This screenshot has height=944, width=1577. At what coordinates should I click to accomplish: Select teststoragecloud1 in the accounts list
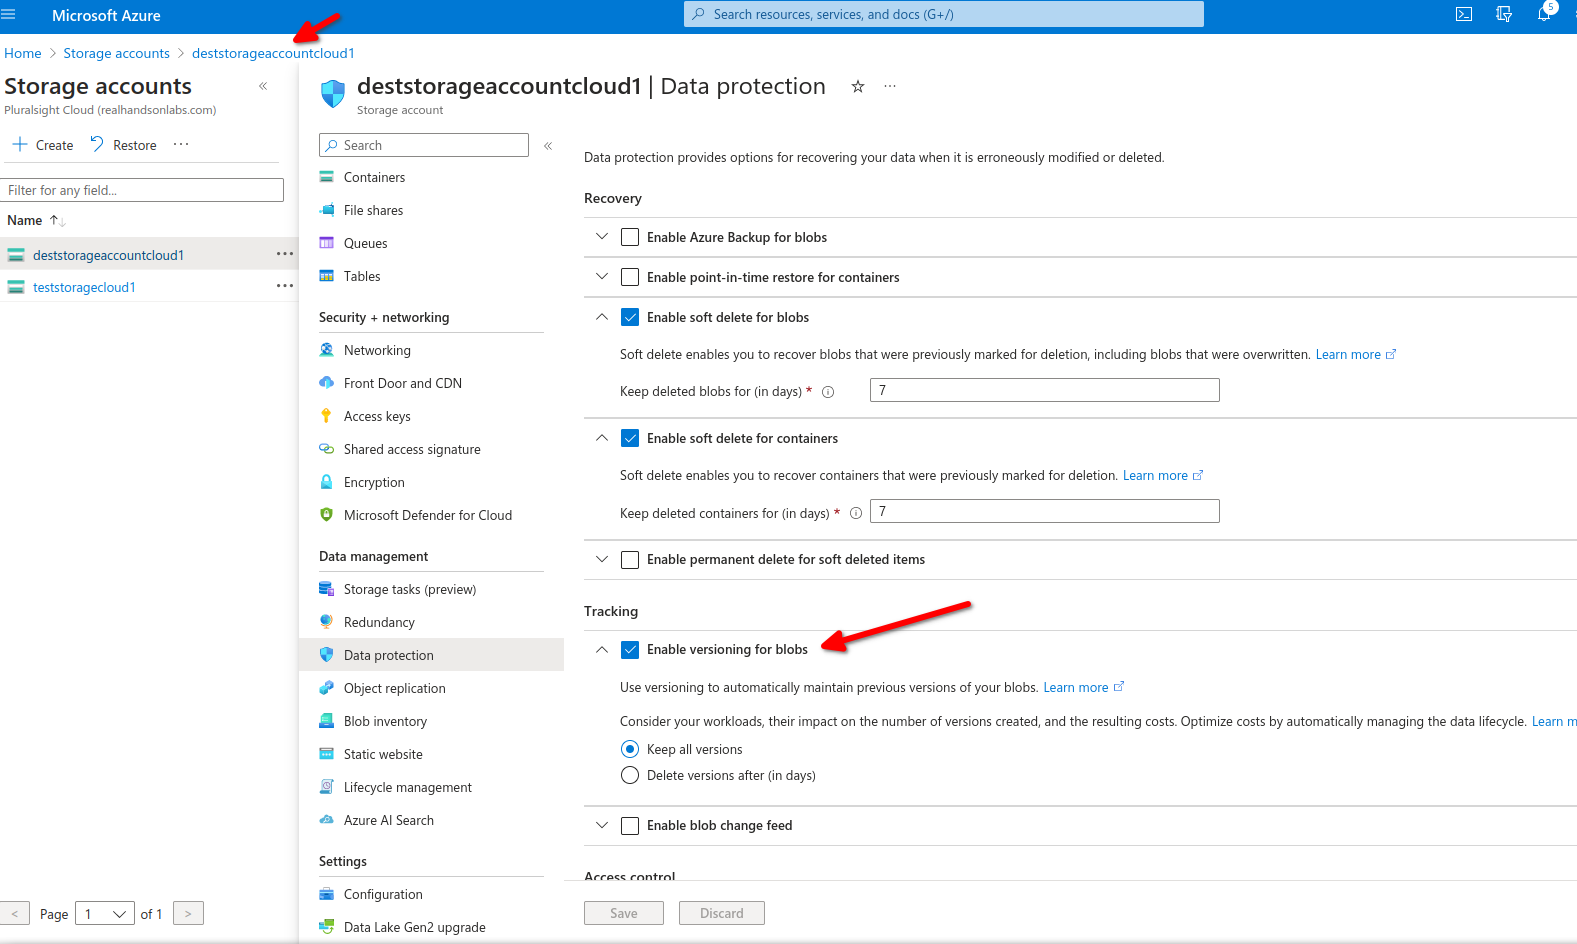[x=84, y=287]
